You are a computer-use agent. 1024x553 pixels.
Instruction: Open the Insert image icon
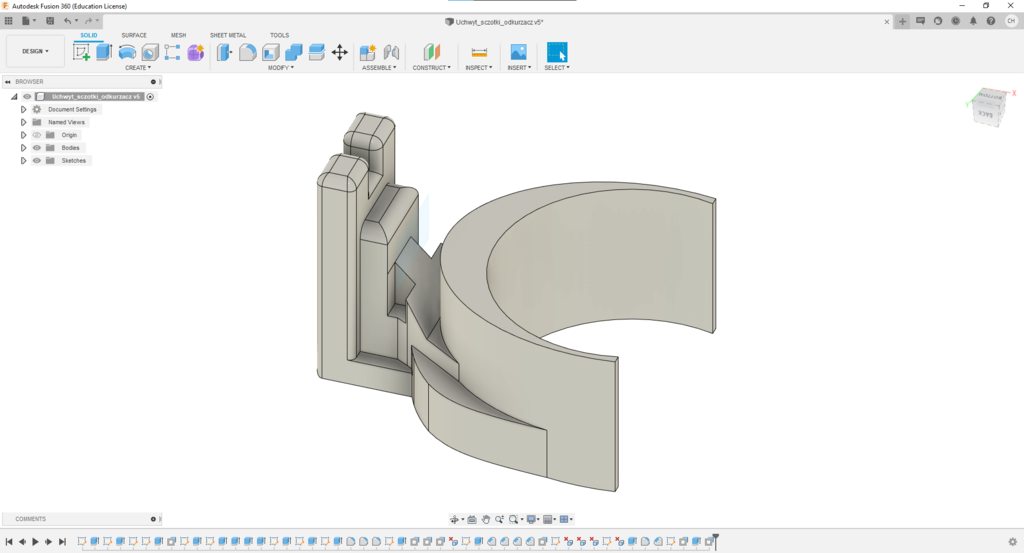[x=518, y=52]
